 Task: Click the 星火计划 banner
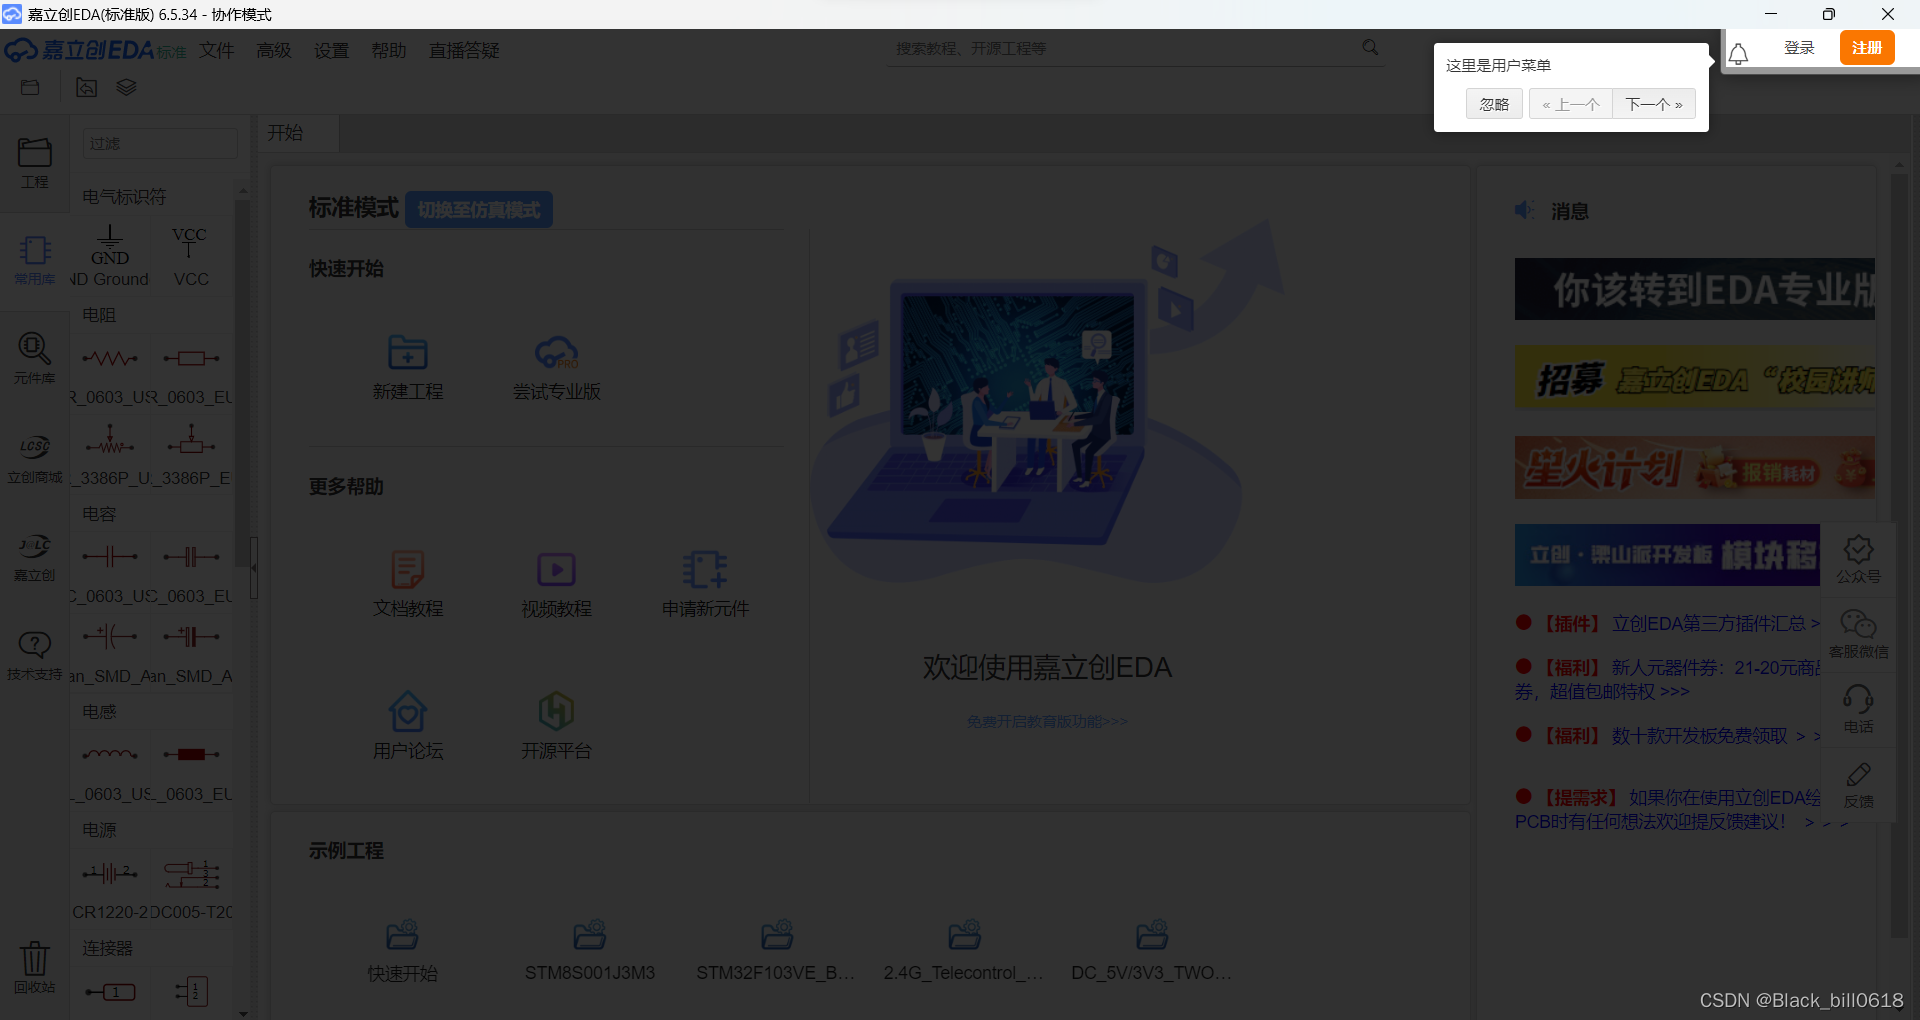1695,468
